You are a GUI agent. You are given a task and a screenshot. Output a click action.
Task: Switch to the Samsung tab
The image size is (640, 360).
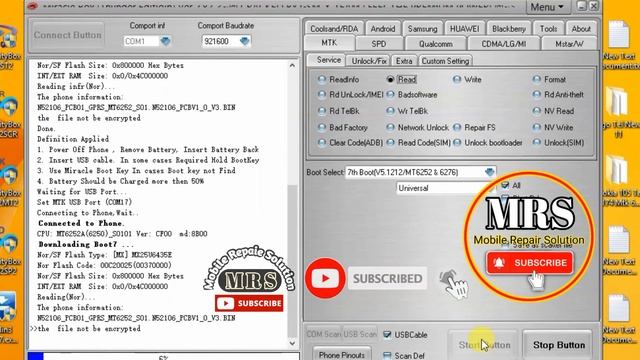click(x=422, y=29)
